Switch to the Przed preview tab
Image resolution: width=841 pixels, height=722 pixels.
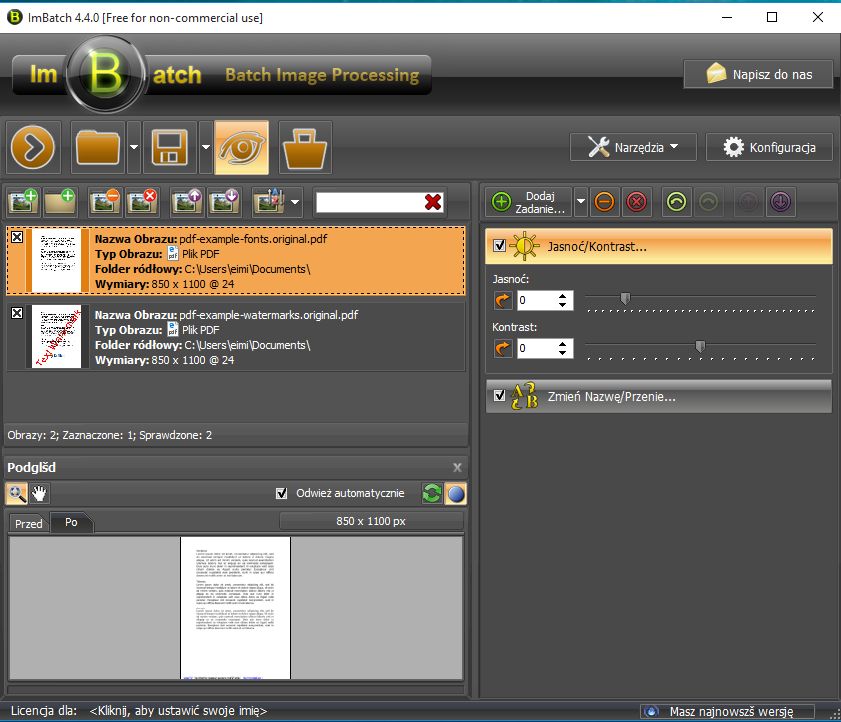[28, 524]
